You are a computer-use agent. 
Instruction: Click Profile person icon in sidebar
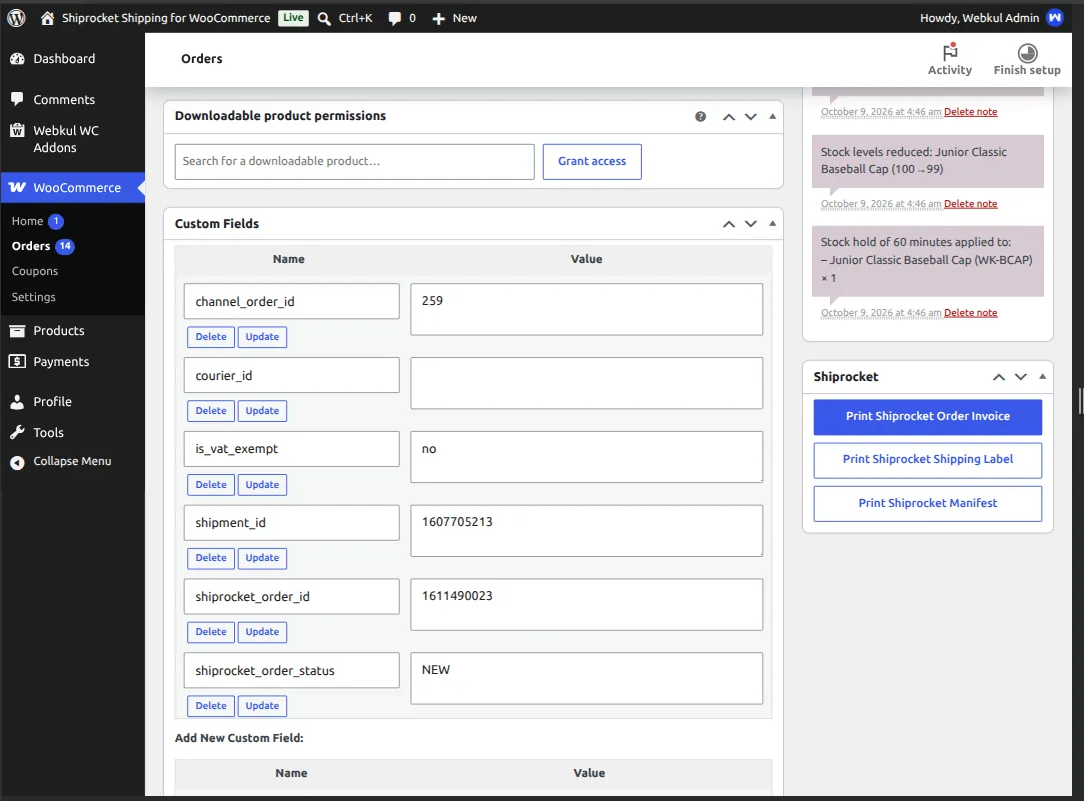17,402
